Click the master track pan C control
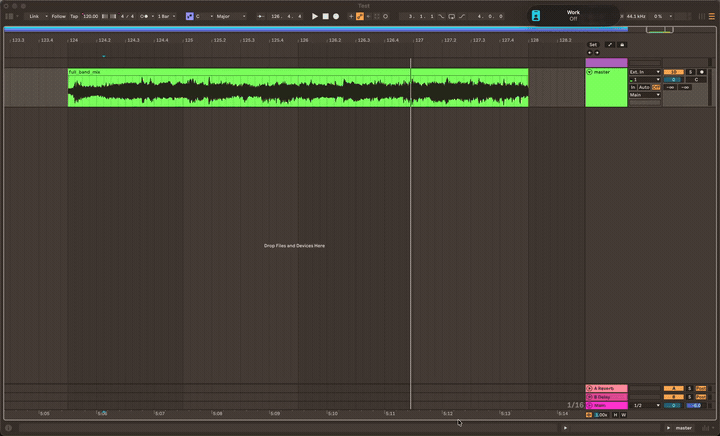Screen dimensions: 720x436 [x=696, y=79]
